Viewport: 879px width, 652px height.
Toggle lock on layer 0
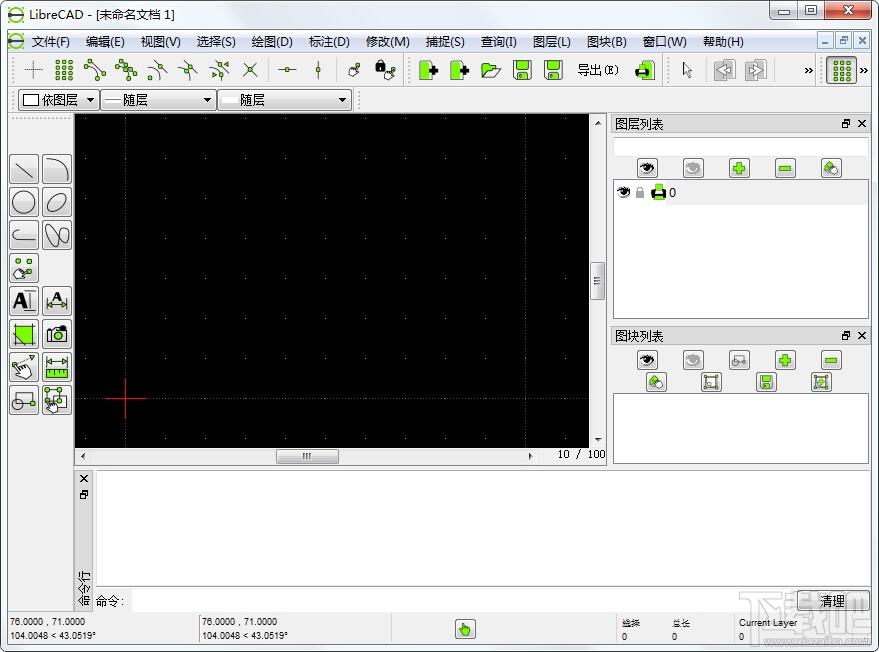[640, 192]
